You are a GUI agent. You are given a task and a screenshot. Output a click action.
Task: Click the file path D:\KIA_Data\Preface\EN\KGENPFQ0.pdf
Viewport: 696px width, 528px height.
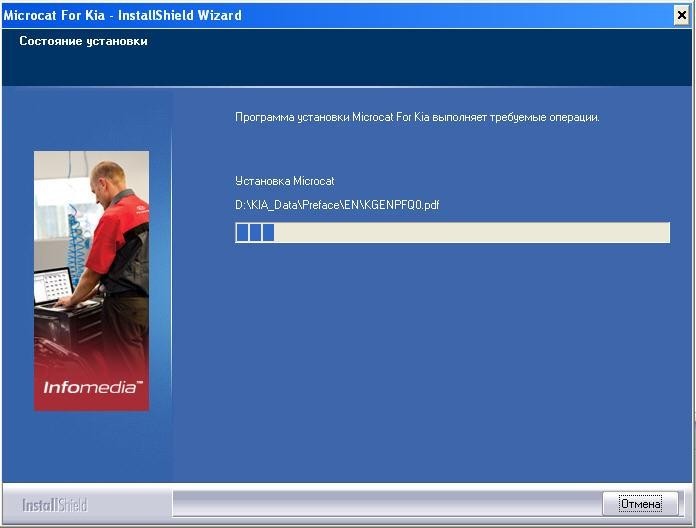337,205
